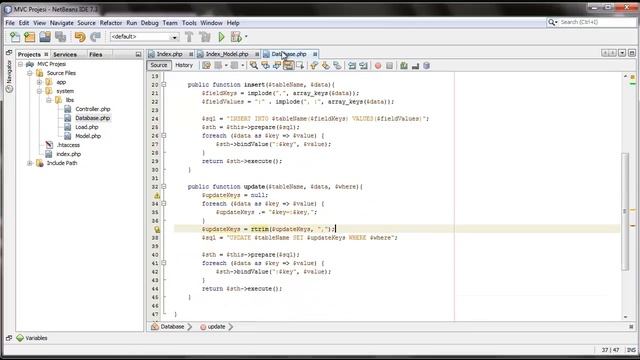Click the Build Project hammer icon
Viewport: 640px width, 360px height.
[189, 37]
